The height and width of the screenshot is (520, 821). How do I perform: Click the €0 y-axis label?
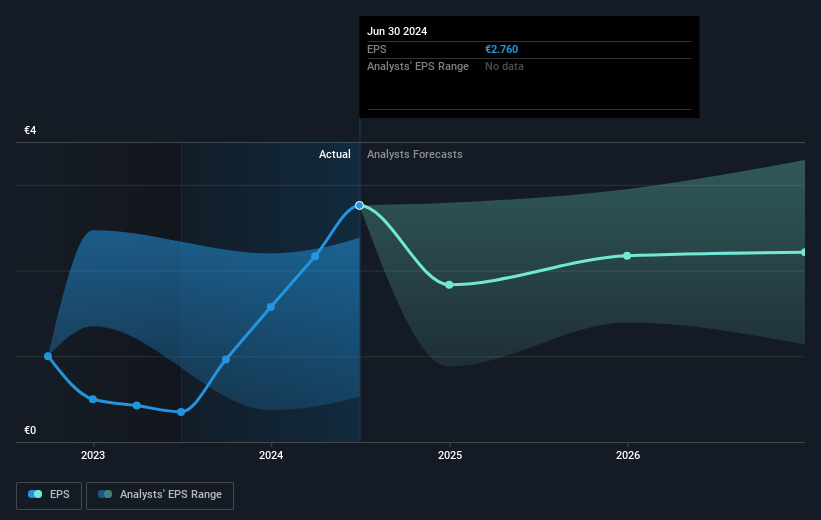click(30, 430)
